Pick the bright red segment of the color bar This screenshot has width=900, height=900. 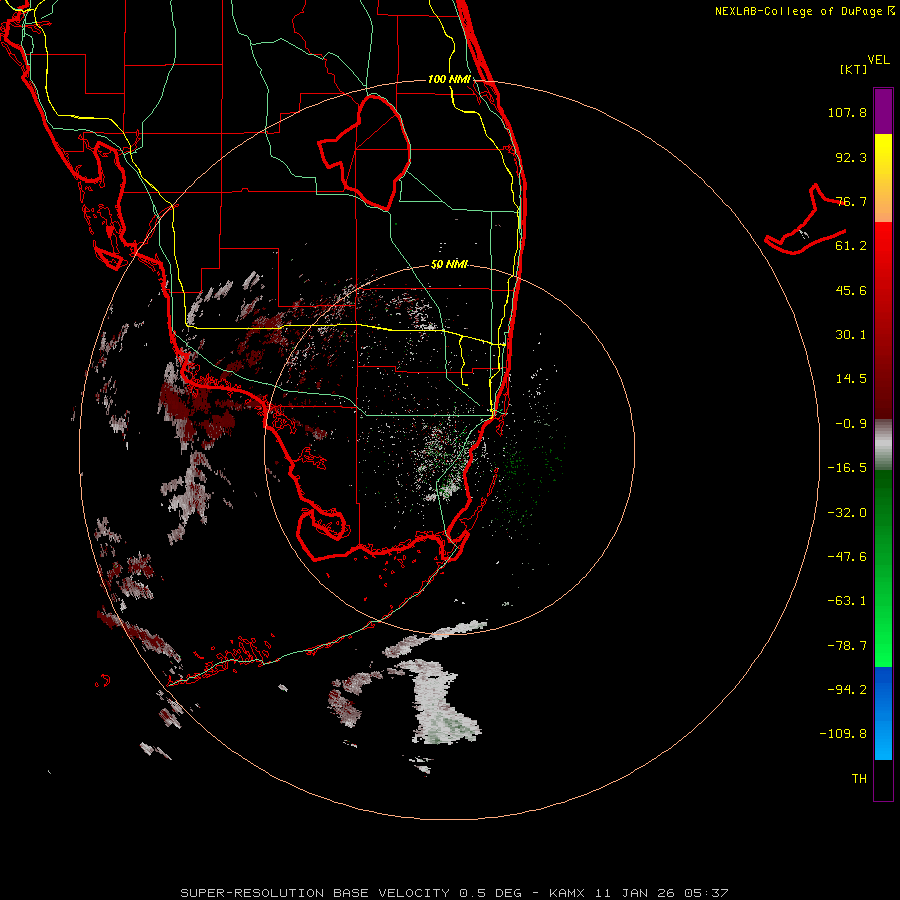point(883,255)
